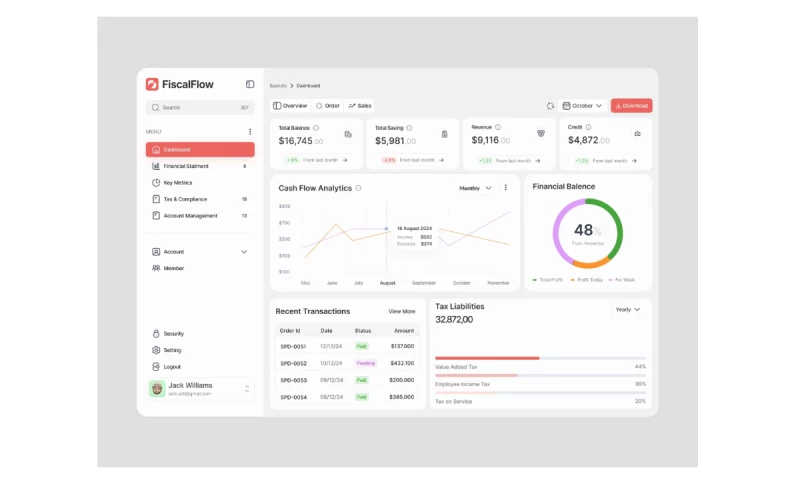
Task: Click the Search input field
Action: pyautogui.click(x=200, y=108)
